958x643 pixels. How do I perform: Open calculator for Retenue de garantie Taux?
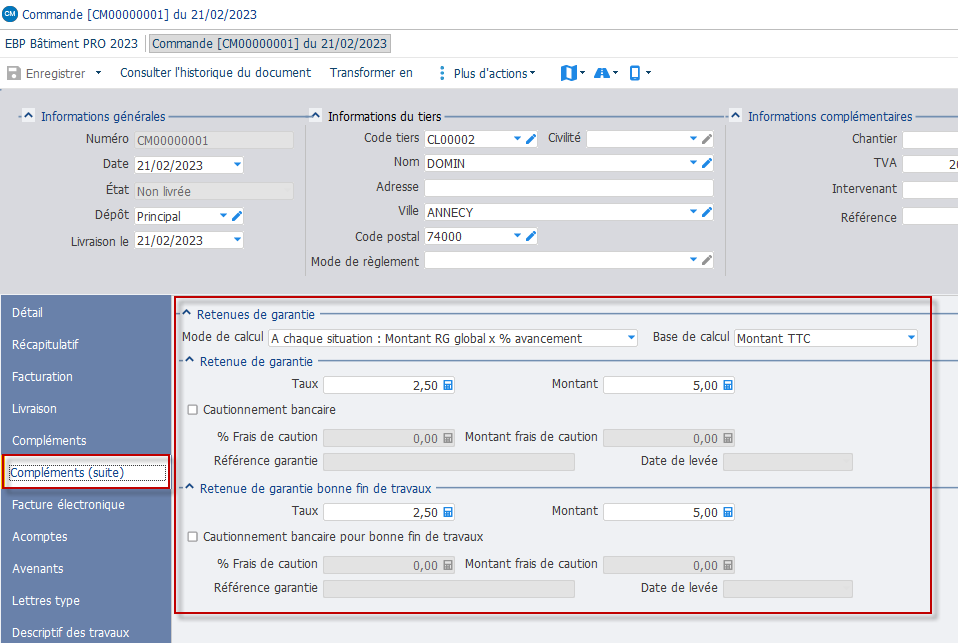click(448, 385)
